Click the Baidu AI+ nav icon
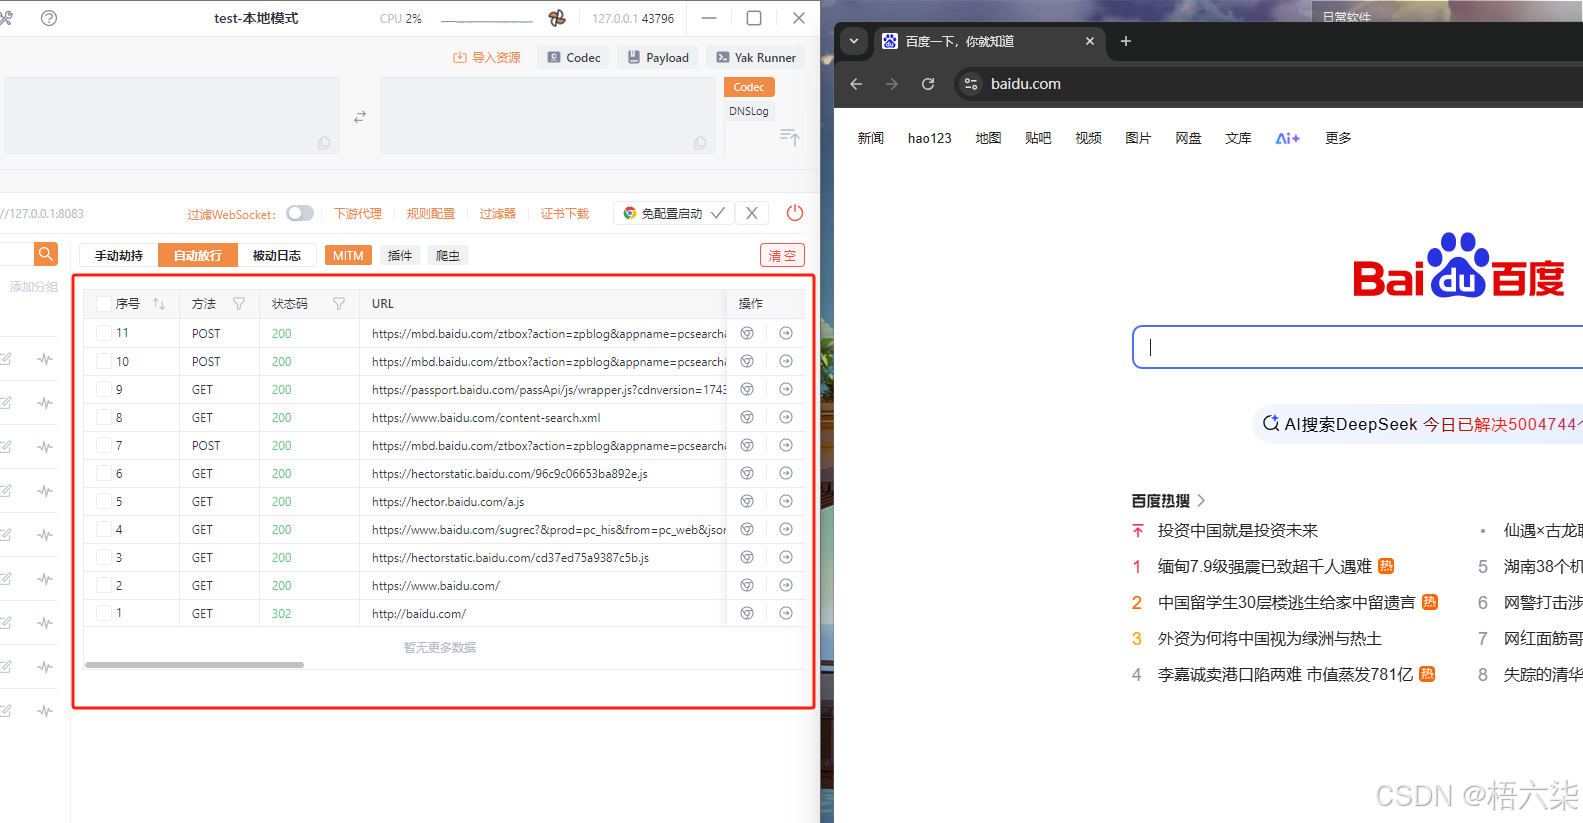The height and width of the screenshot is (823, 1583). 1288,138
